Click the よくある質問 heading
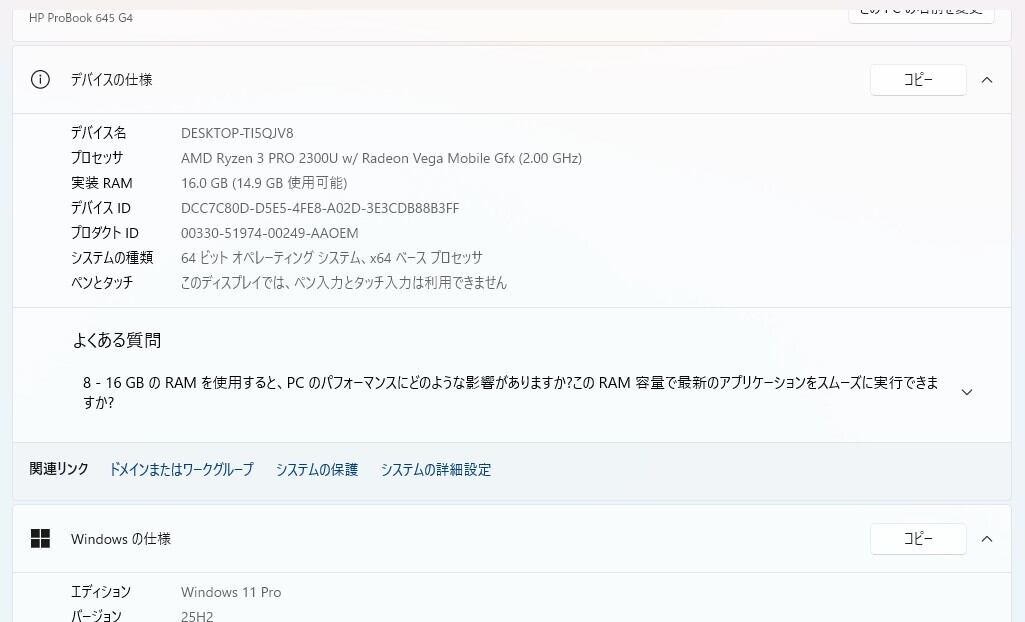1025x622 pixels. [116, 340]
